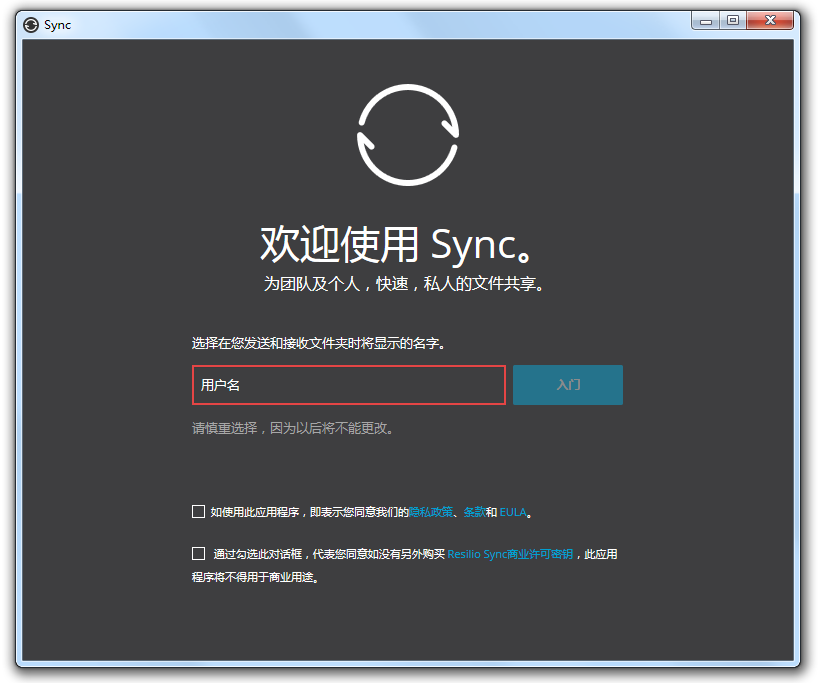Click the 入门 button to get started
Screen dimensions: 824x683
tap(567, 385)
